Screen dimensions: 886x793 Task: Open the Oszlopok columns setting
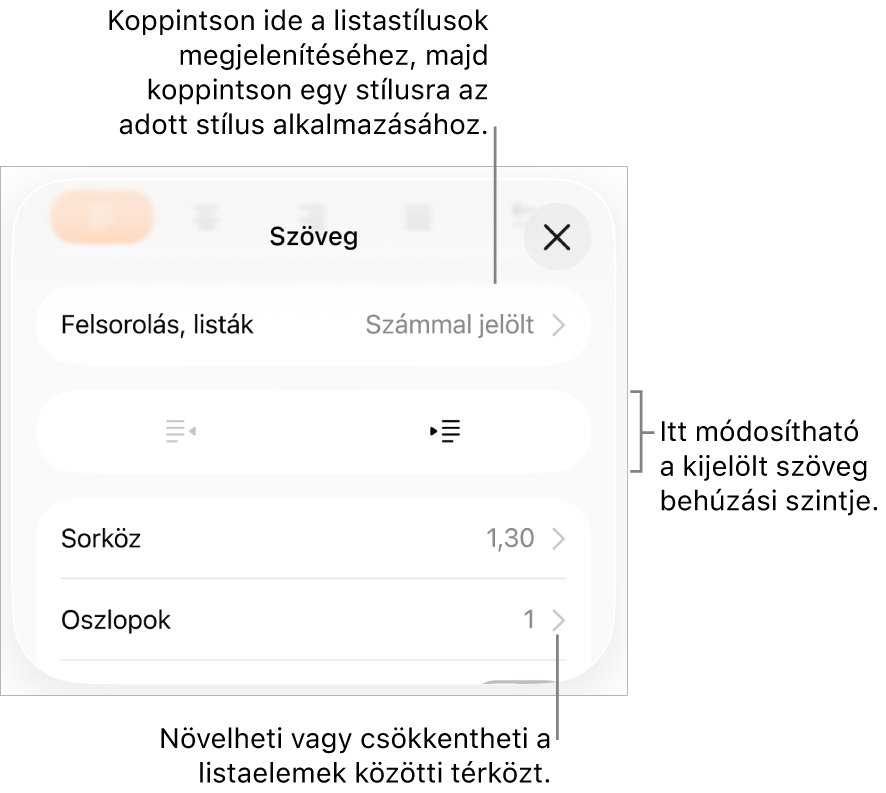click(314, 620)
